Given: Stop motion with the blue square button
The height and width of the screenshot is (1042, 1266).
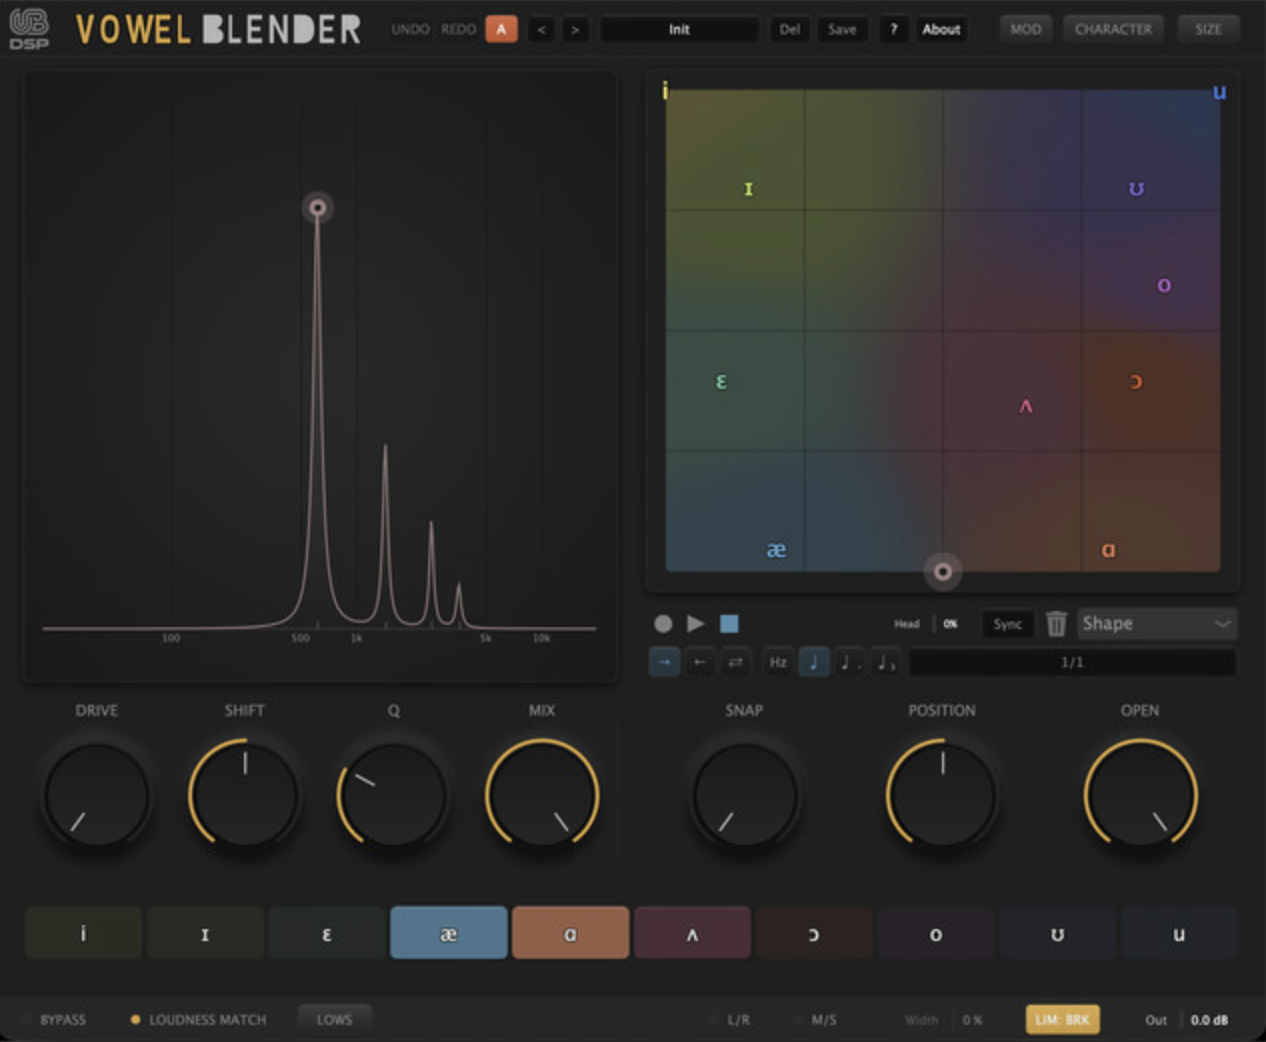Looking at the screenshot, I should tap(729, 623).
